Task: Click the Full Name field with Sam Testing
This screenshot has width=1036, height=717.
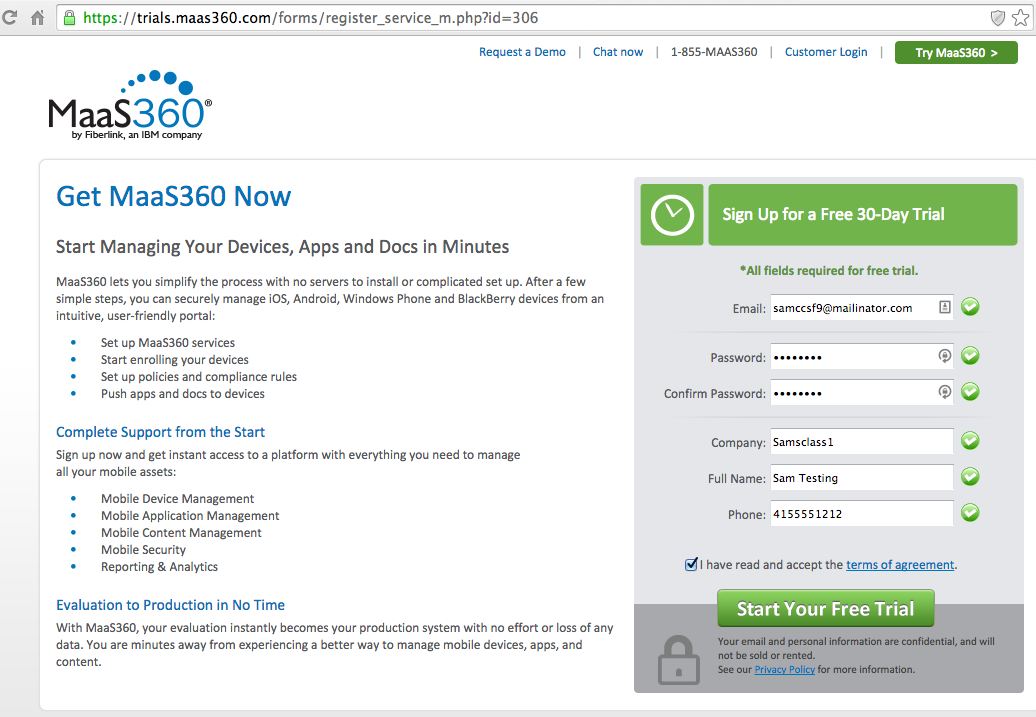Action: click(x=862, y=478)
